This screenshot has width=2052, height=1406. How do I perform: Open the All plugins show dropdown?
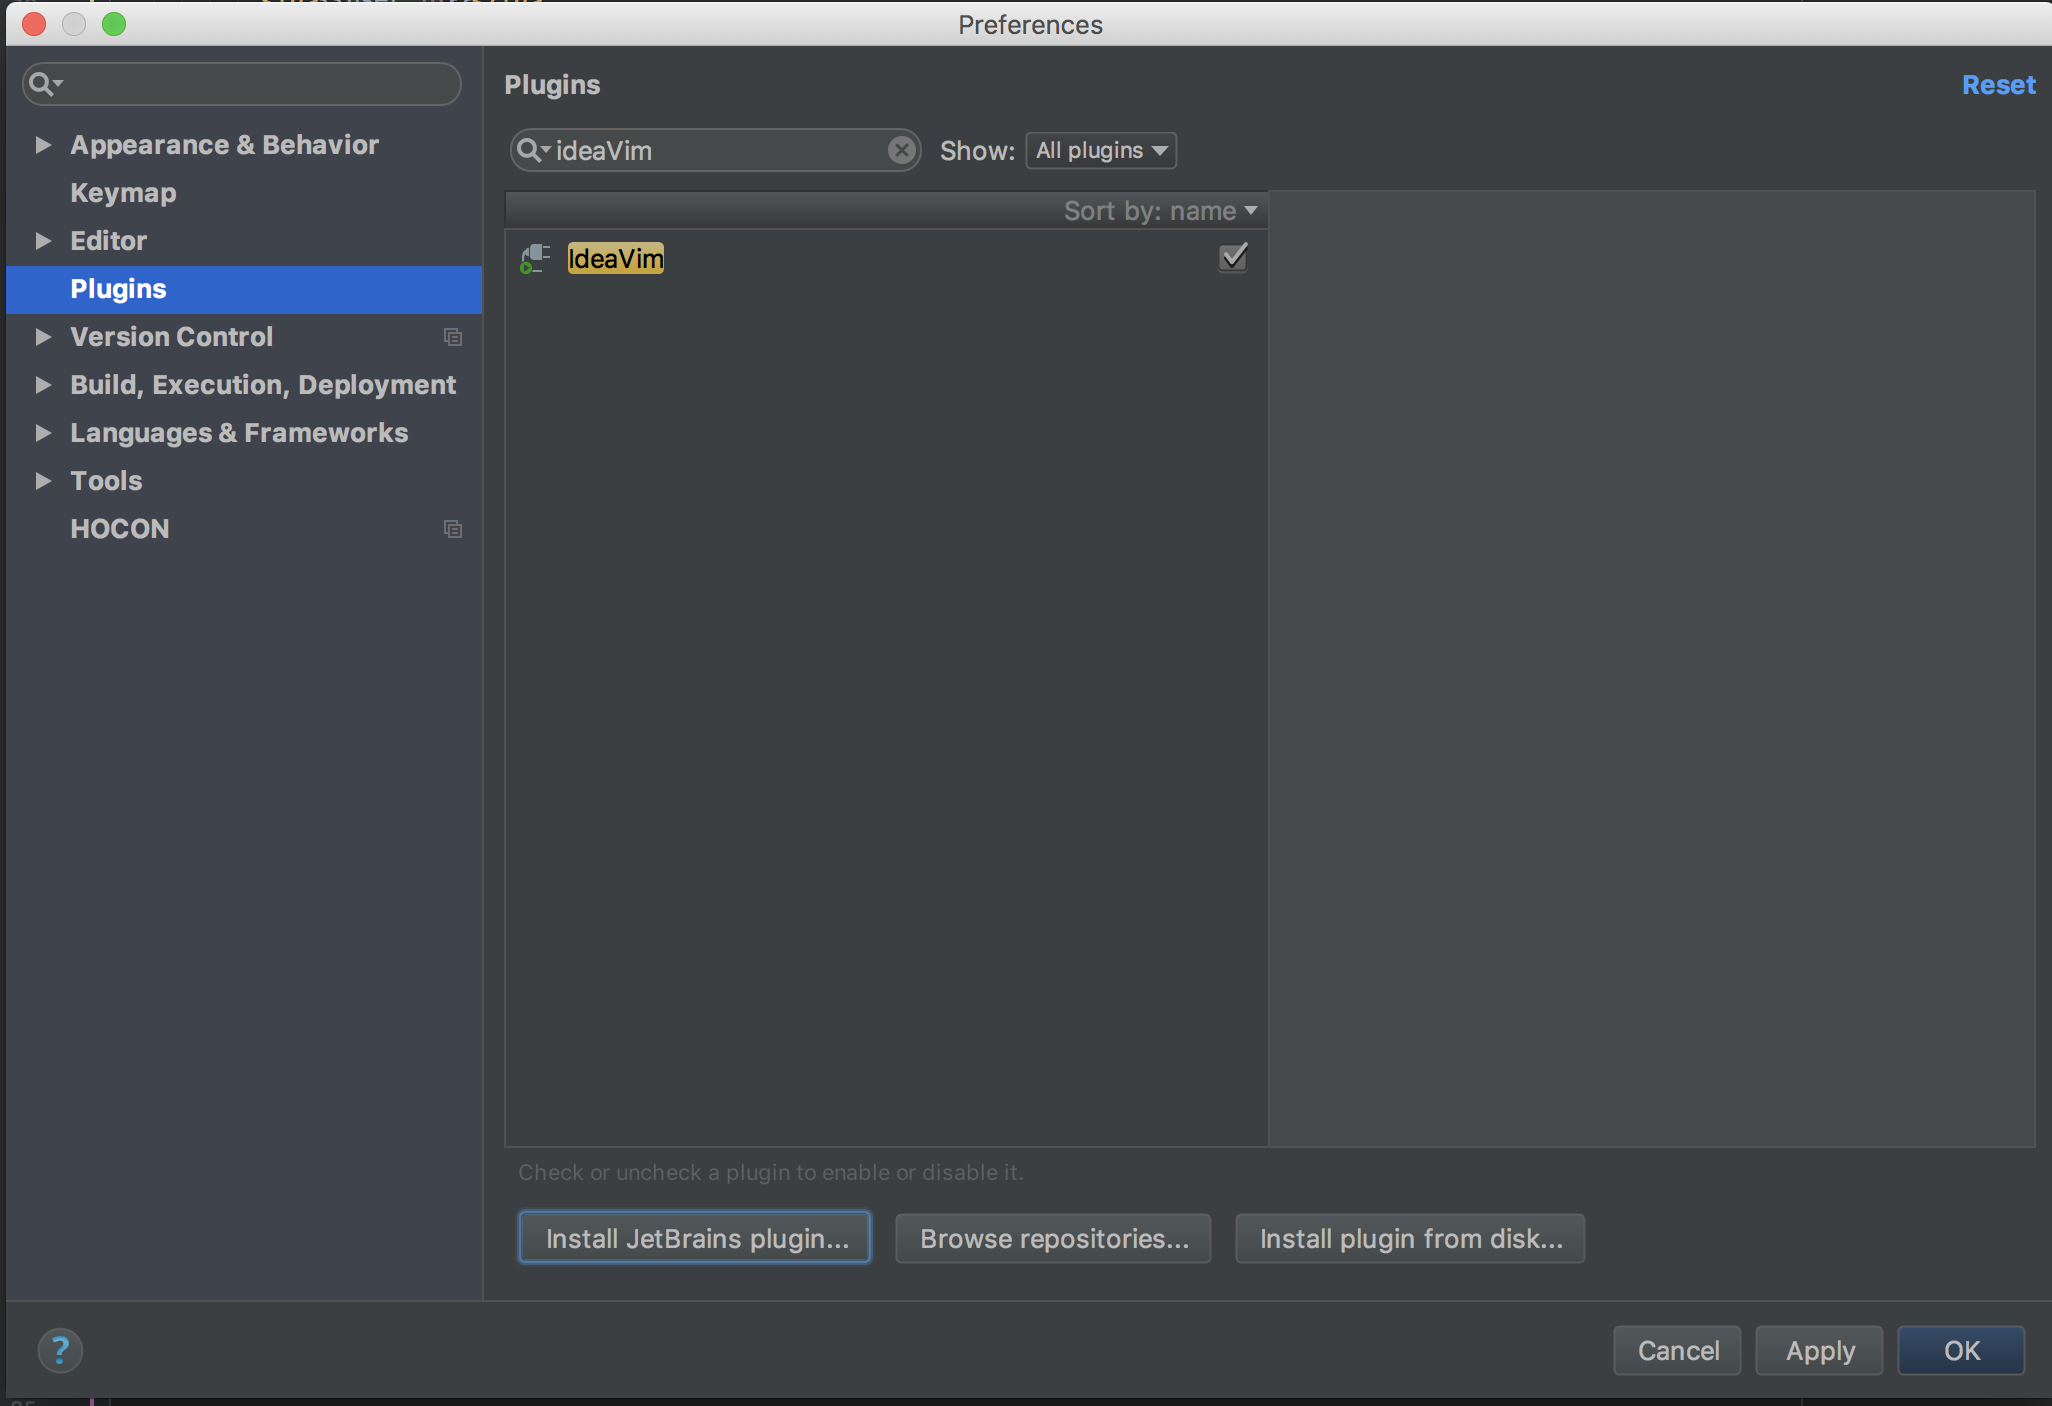(x=1101, y=150)
